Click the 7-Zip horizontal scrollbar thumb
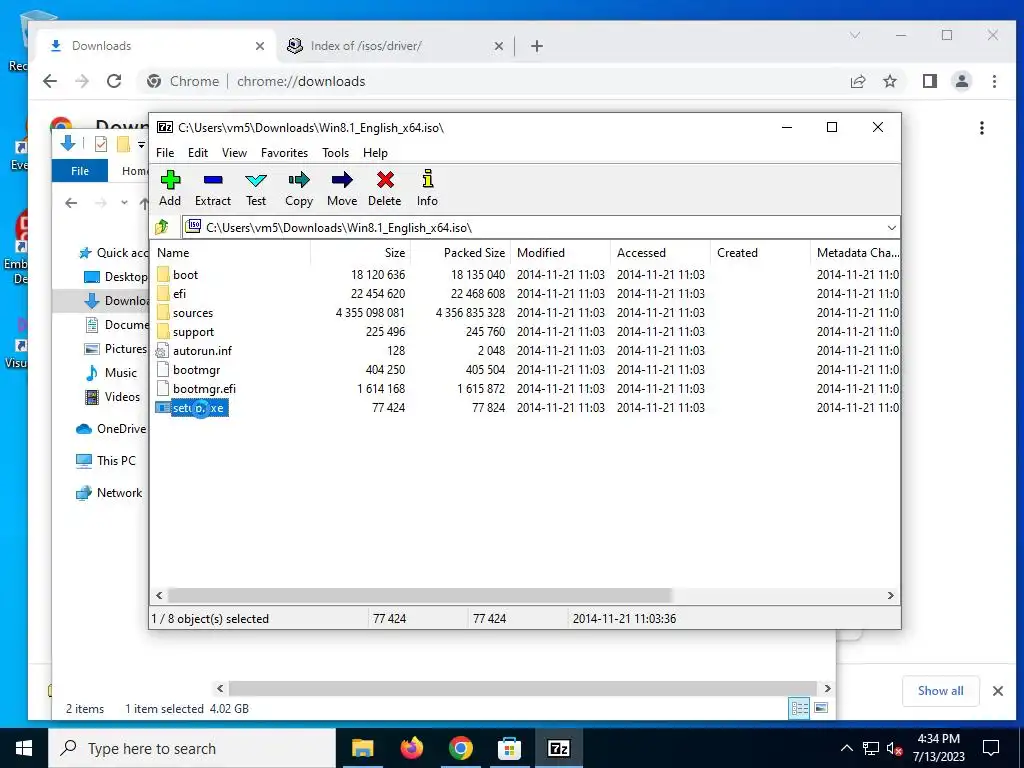The height and width of the screenshot is (768, 1024). coord(420,596)
